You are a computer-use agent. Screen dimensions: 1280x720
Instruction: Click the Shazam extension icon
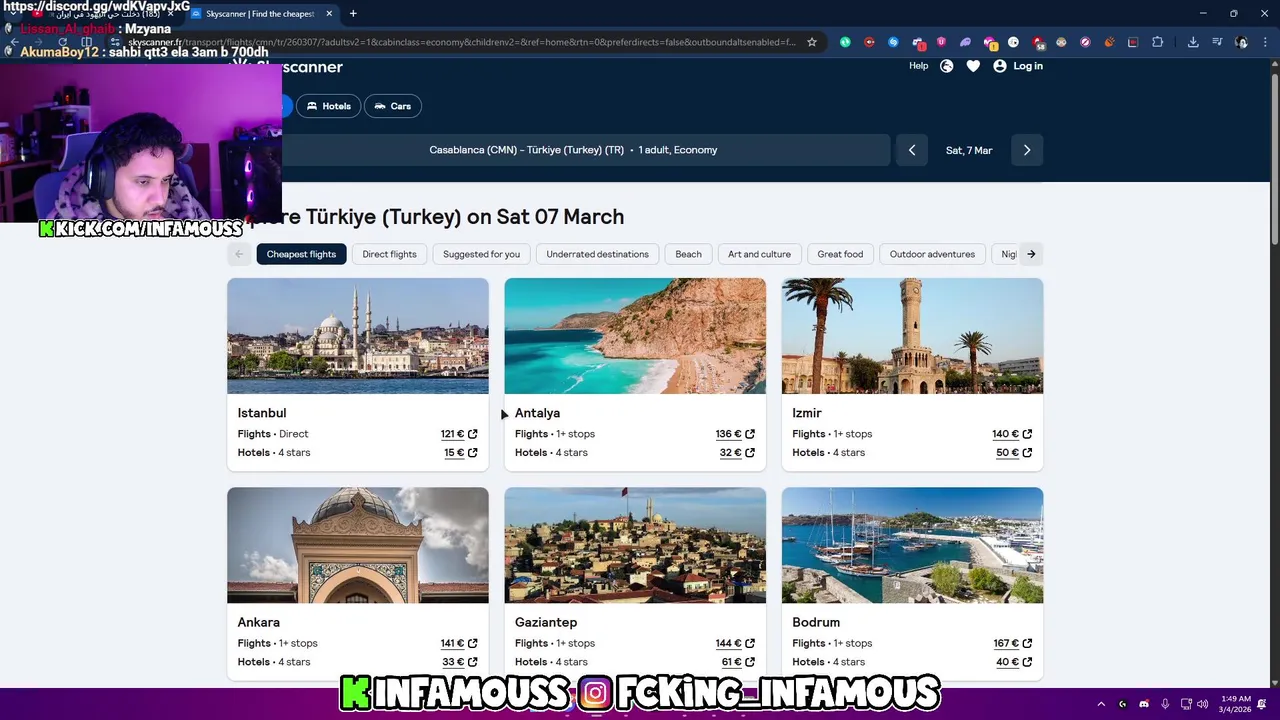(x=893, y=42)
